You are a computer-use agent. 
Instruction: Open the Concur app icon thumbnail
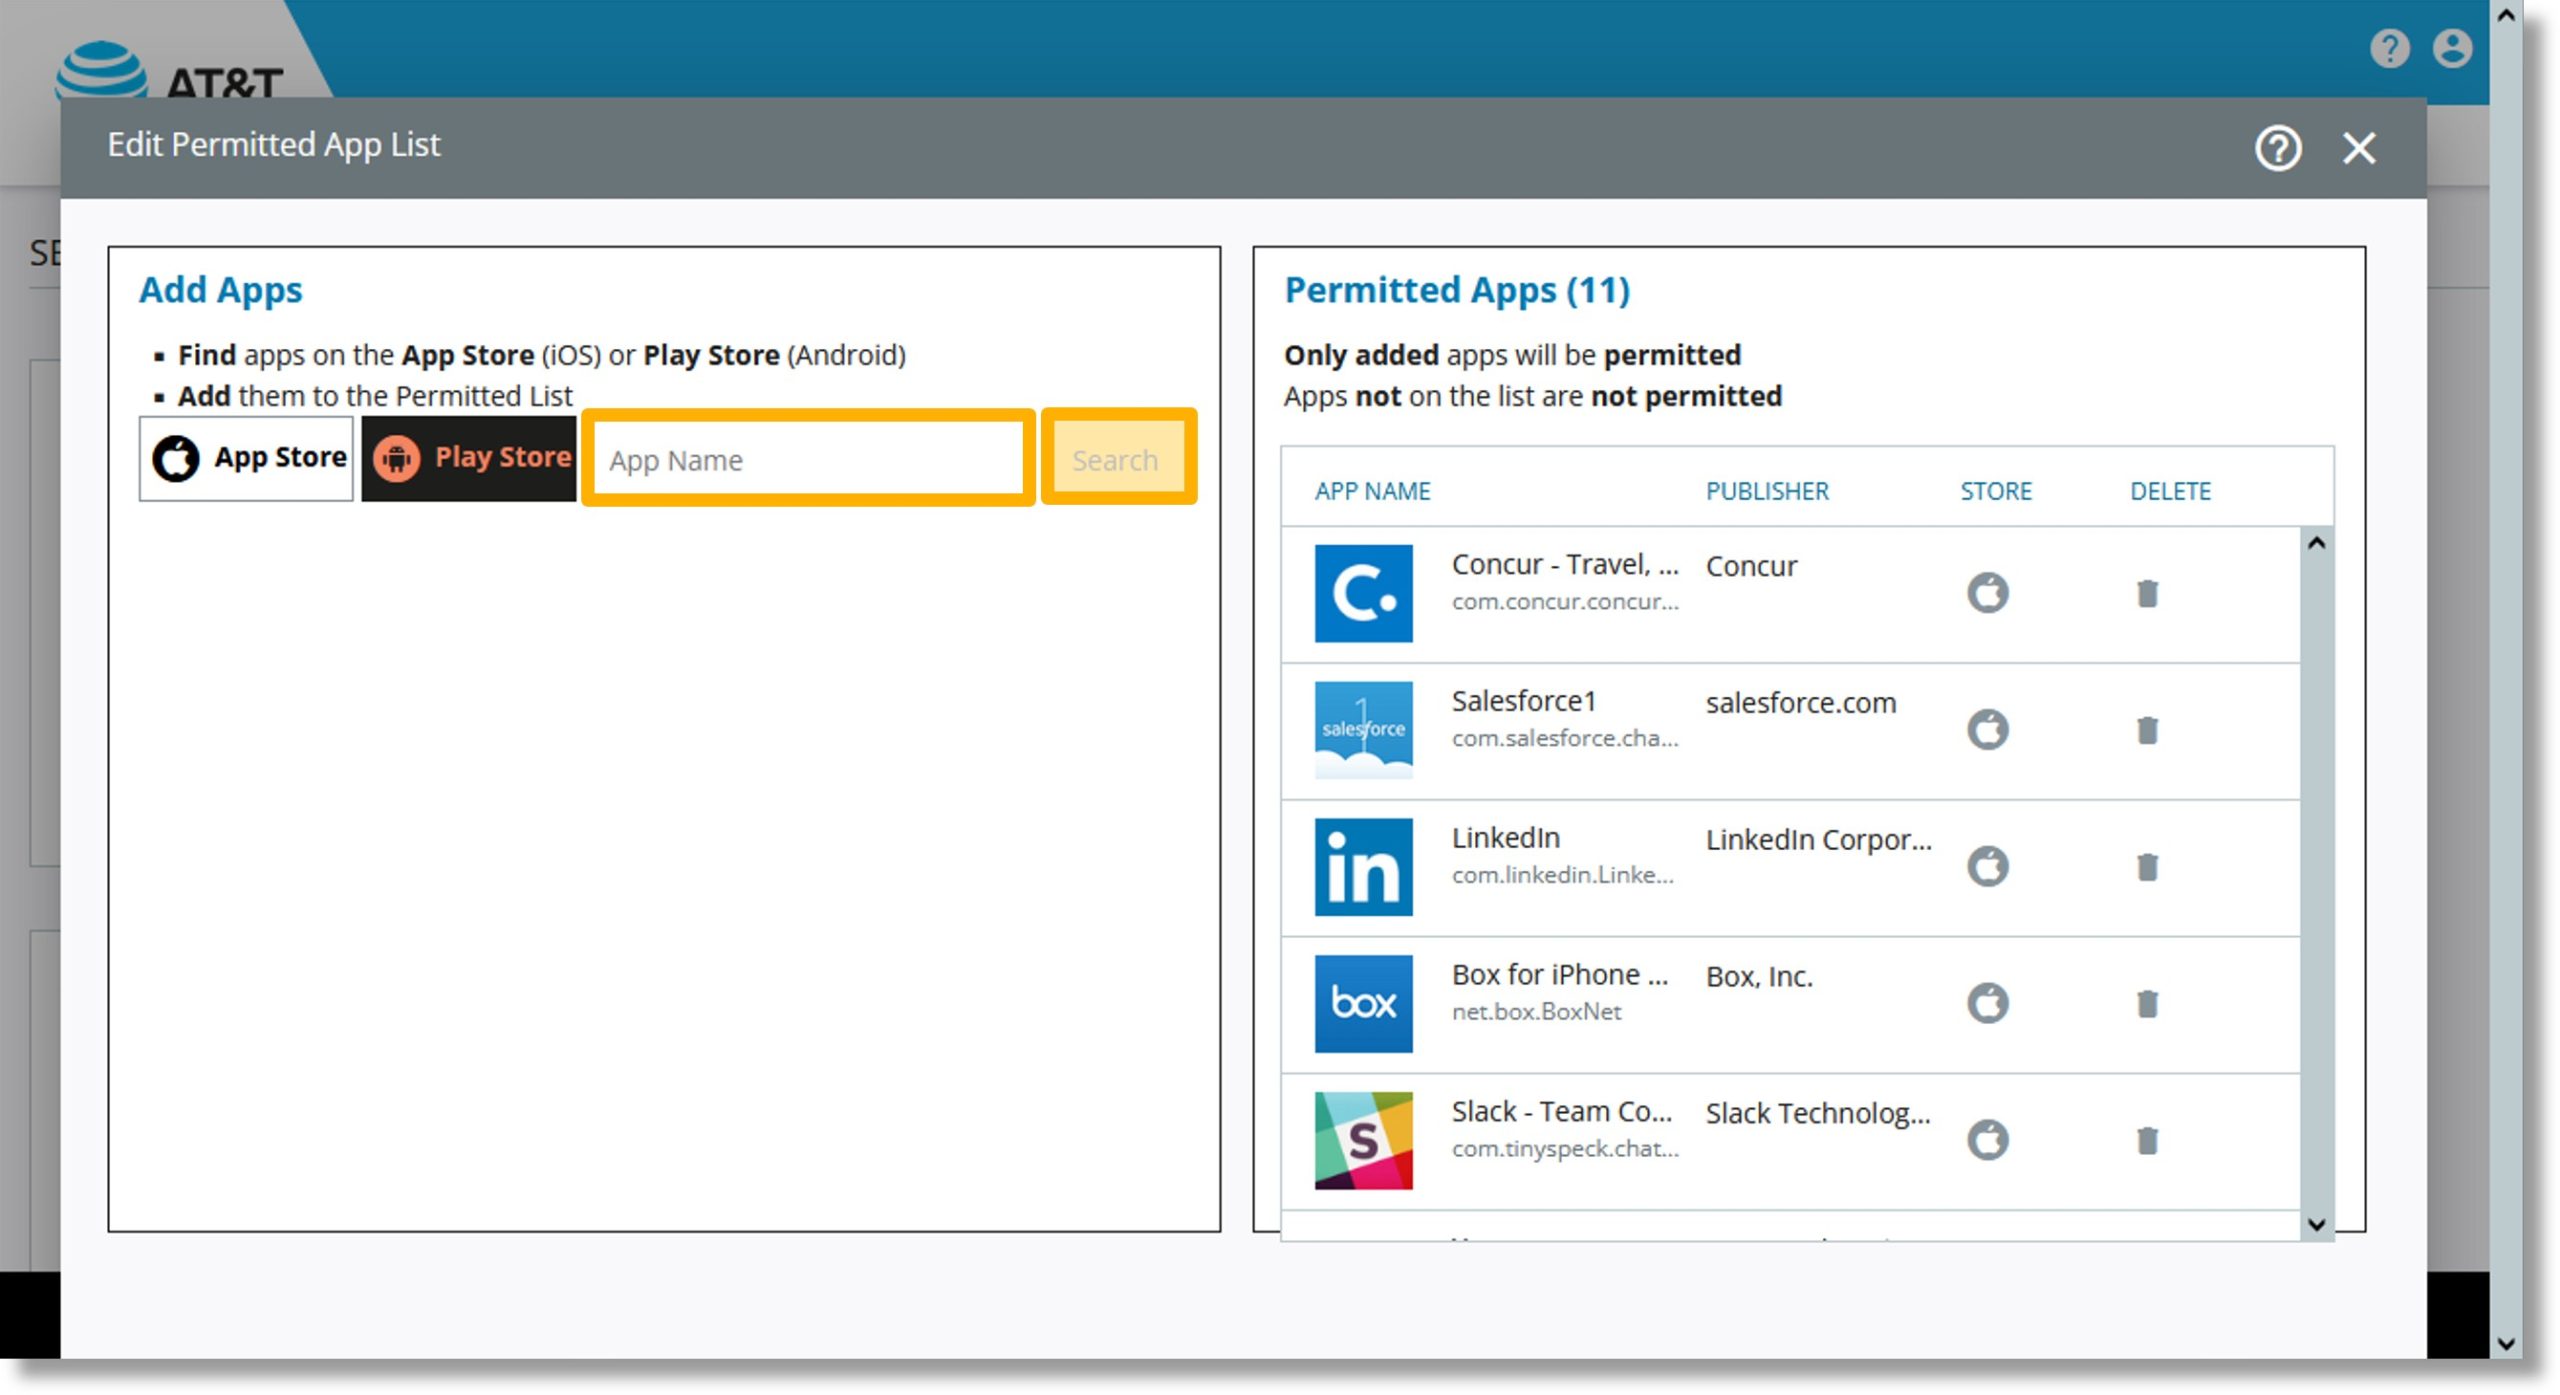click(1363, 593)
